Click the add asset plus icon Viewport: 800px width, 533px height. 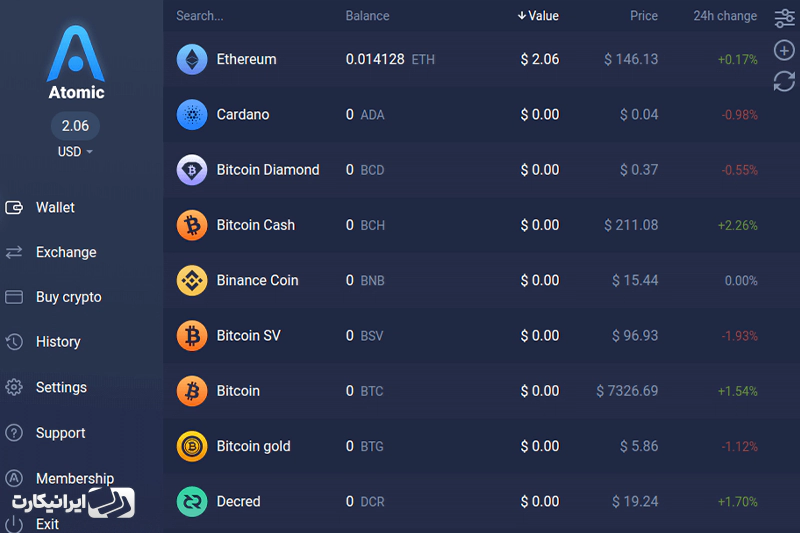[784, 50]
